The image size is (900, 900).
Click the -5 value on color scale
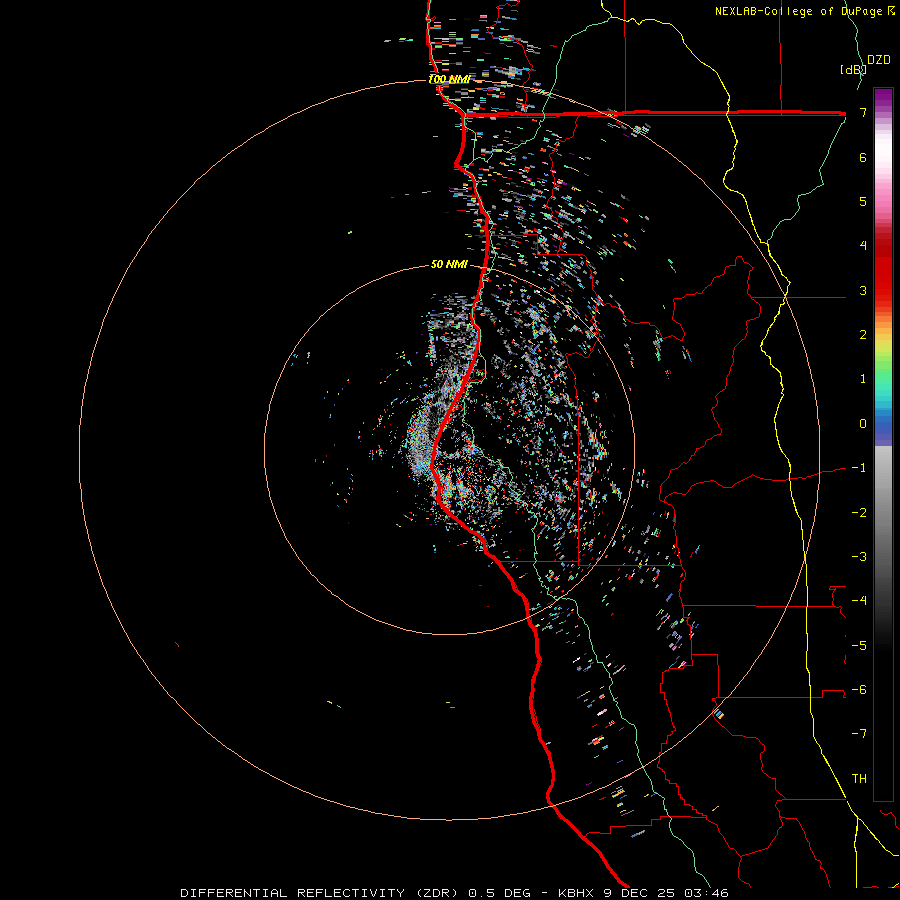tap(859, 646)
